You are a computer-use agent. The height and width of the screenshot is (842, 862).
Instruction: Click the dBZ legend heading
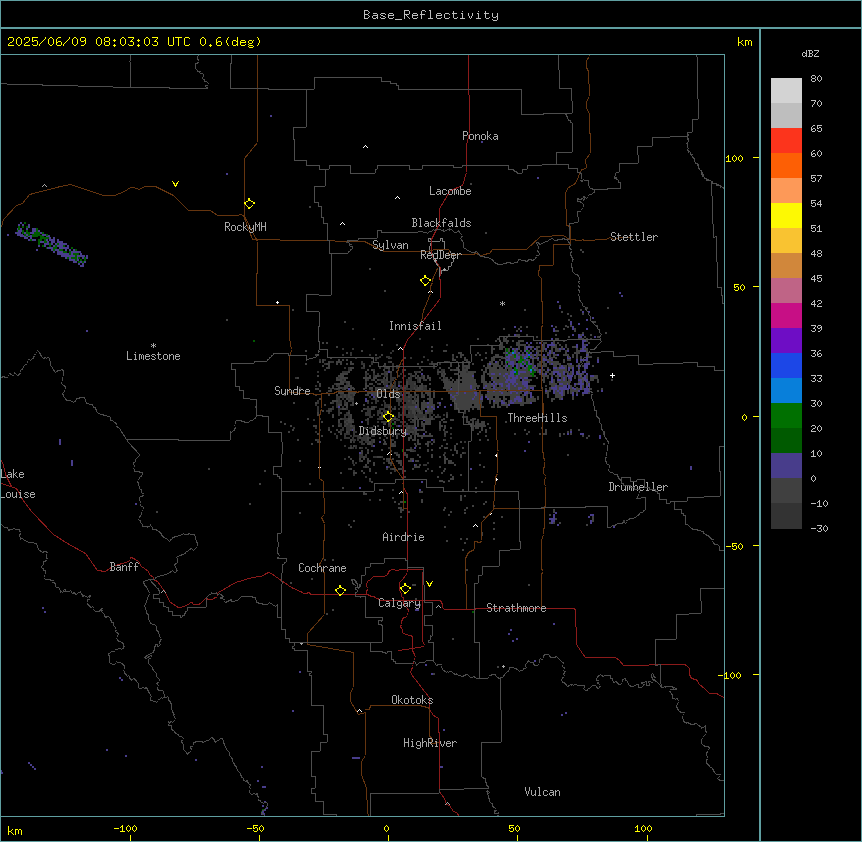pos(810,53)
